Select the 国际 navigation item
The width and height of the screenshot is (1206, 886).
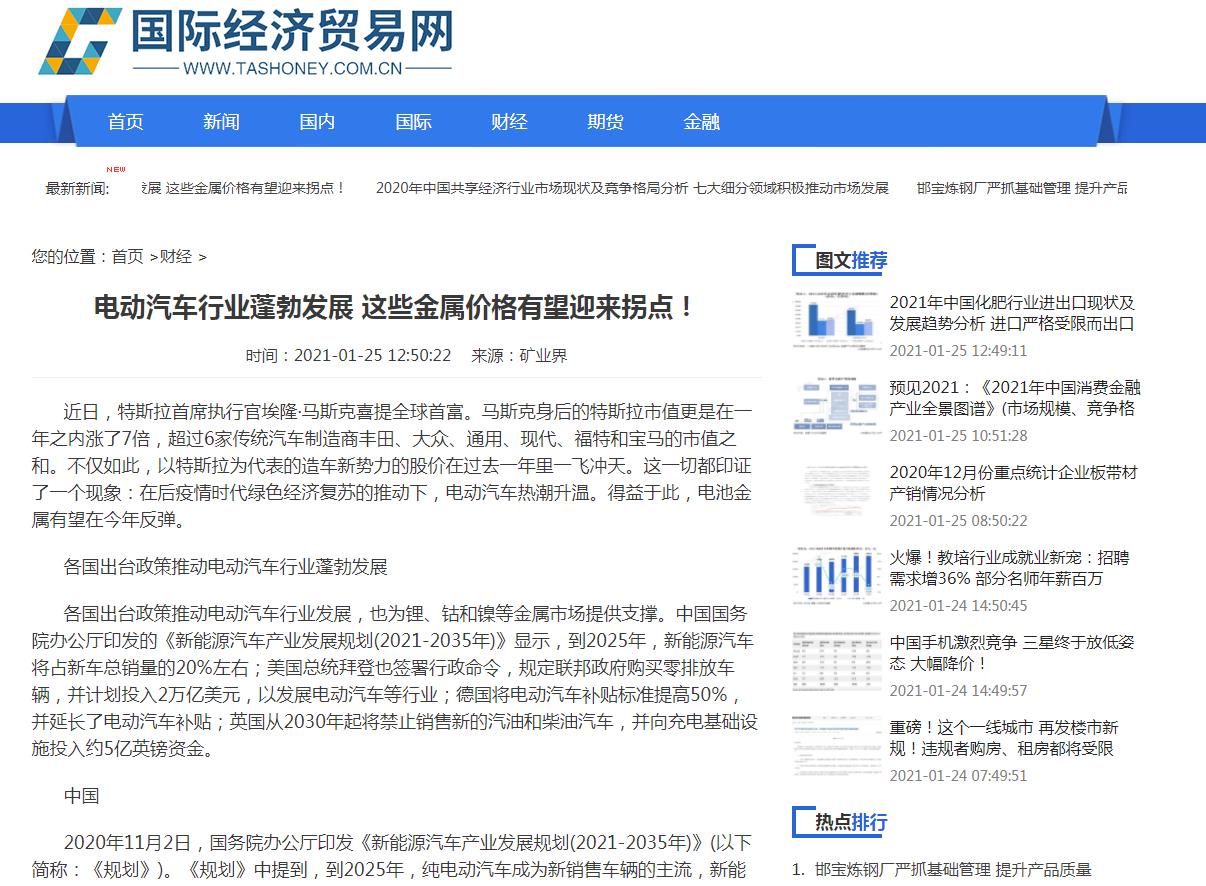click(x=413, y=122)
